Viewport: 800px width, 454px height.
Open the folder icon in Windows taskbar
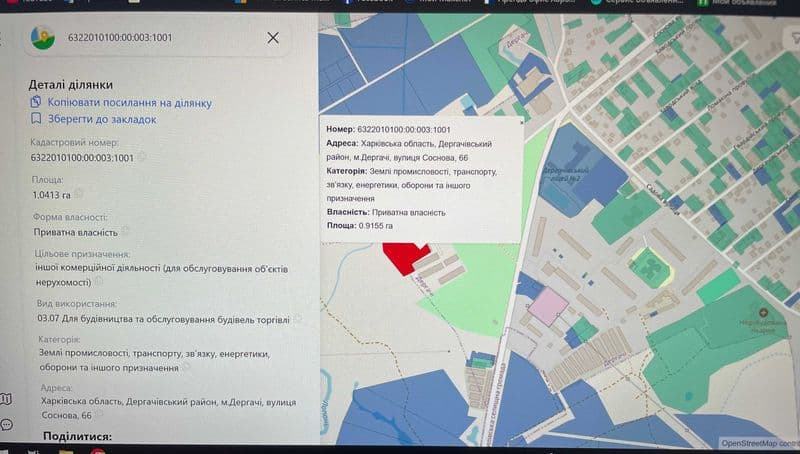pyautogui.click(x=66, y=451)
